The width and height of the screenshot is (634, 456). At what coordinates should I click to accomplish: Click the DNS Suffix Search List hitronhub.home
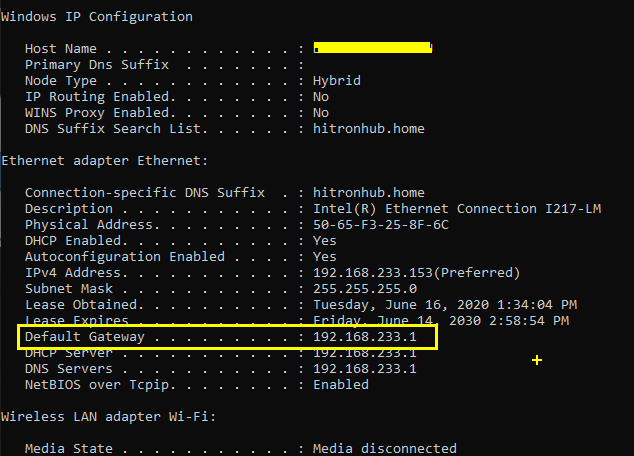tap(369, 129)
